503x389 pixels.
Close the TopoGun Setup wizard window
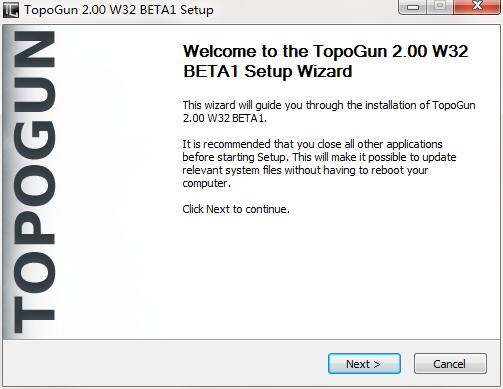[477, 7]
